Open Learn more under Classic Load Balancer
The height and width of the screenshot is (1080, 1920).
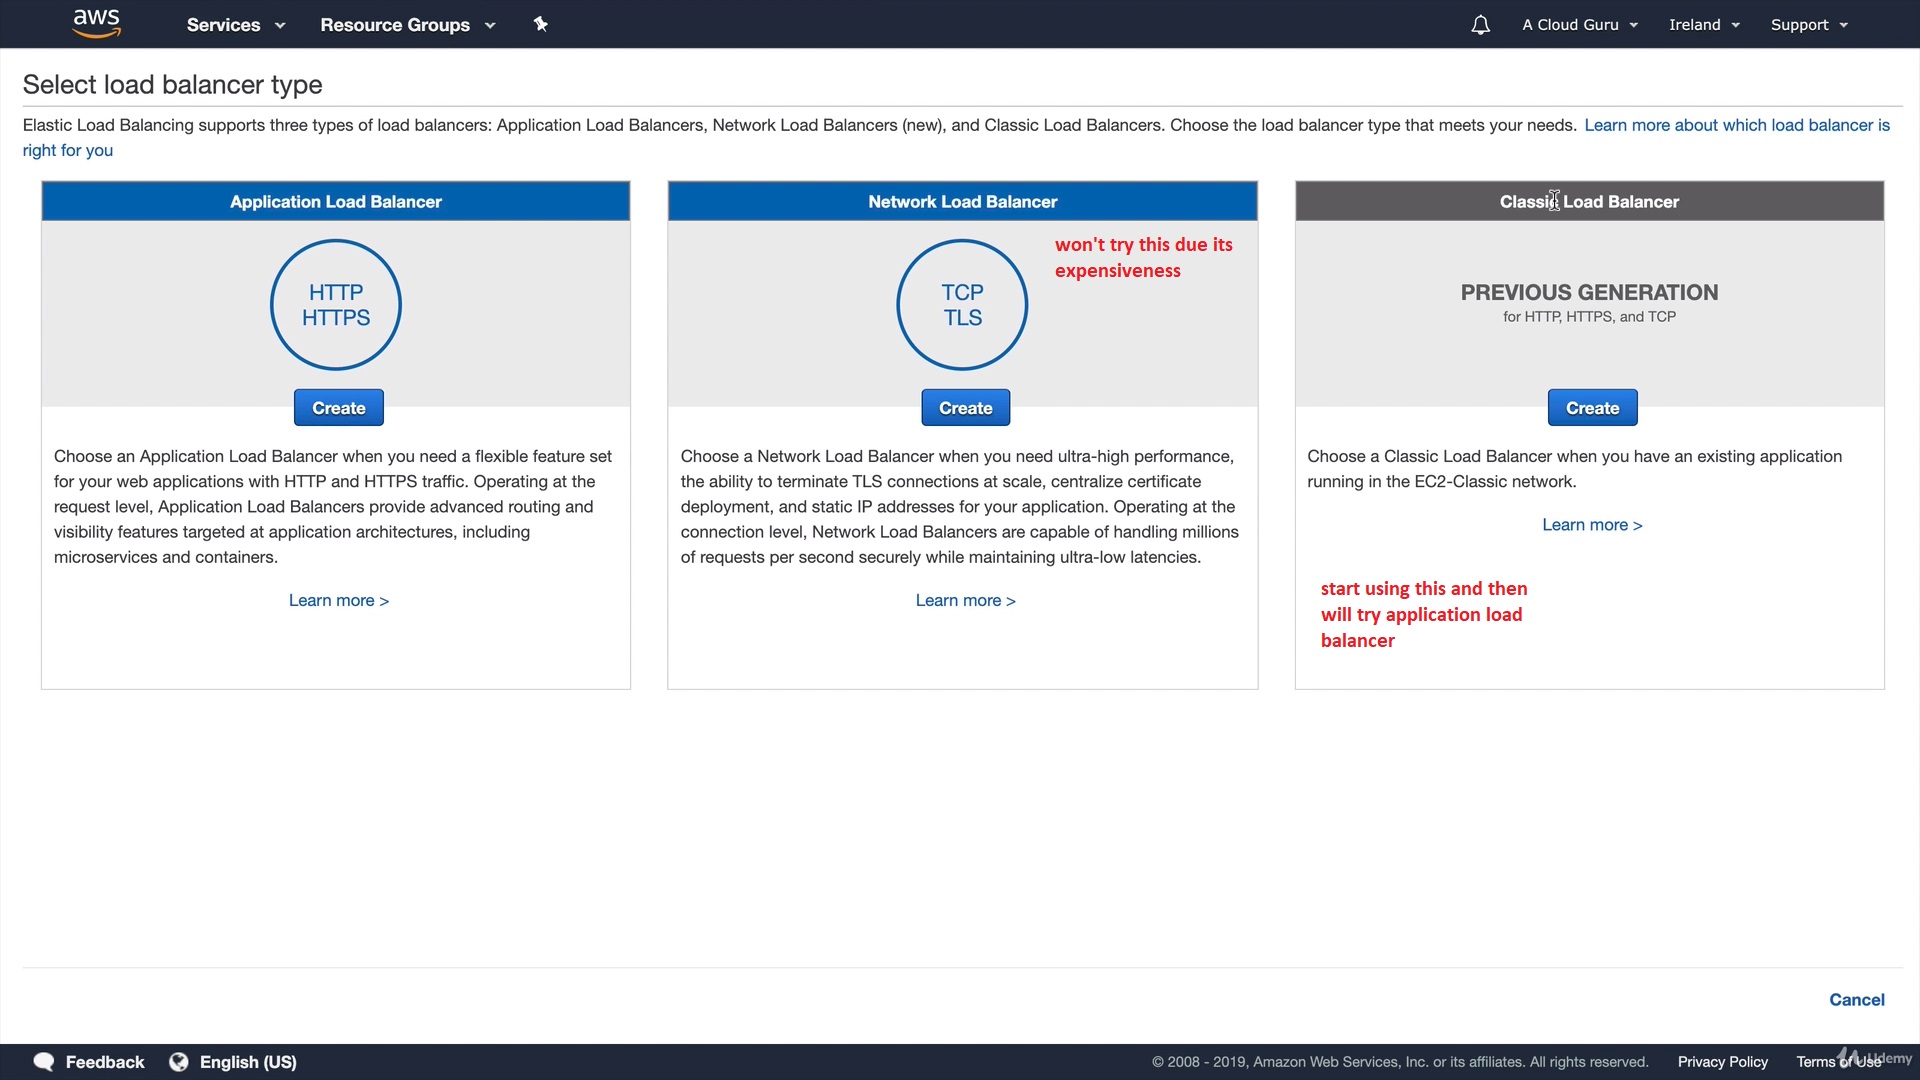coord(1592,525)
